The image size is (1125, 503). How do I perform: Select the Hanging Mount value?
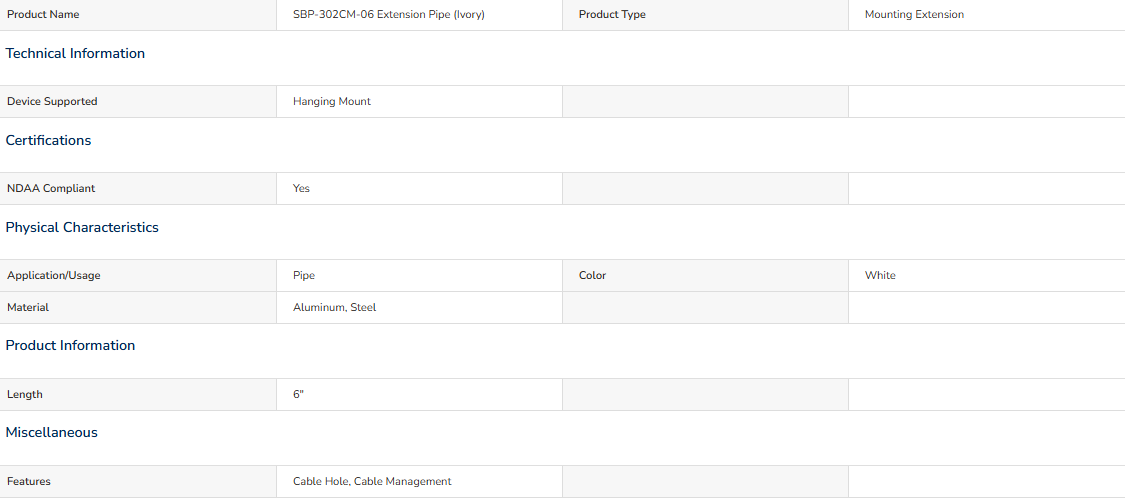click(331, 102)
